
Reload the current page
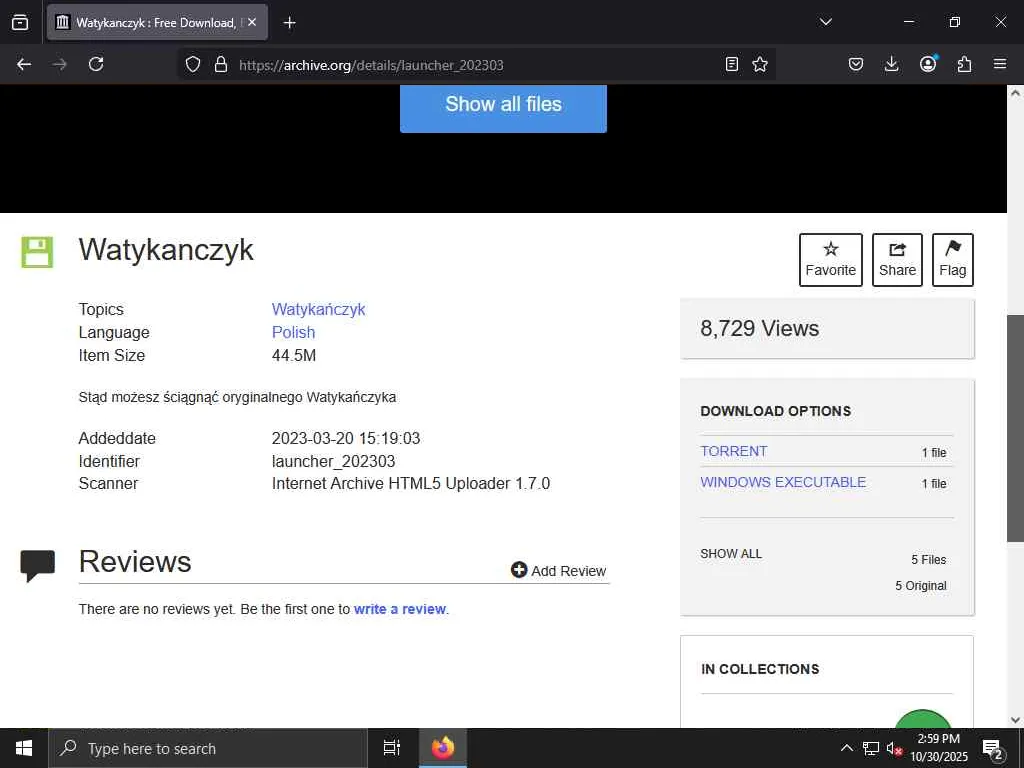point(96,64)
